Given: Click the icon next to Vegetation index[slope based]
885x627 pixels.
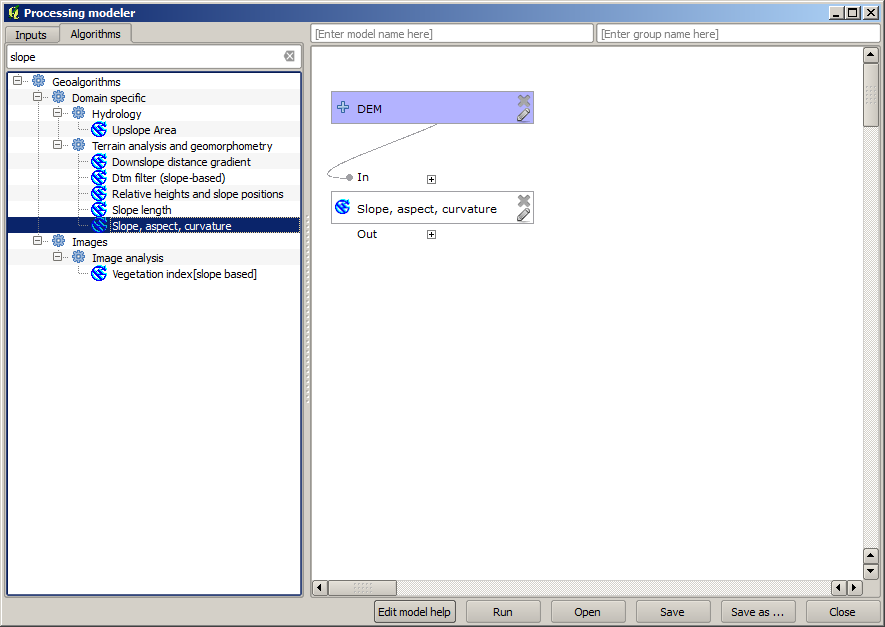Looking at the screenshot, I should point(99,274).
